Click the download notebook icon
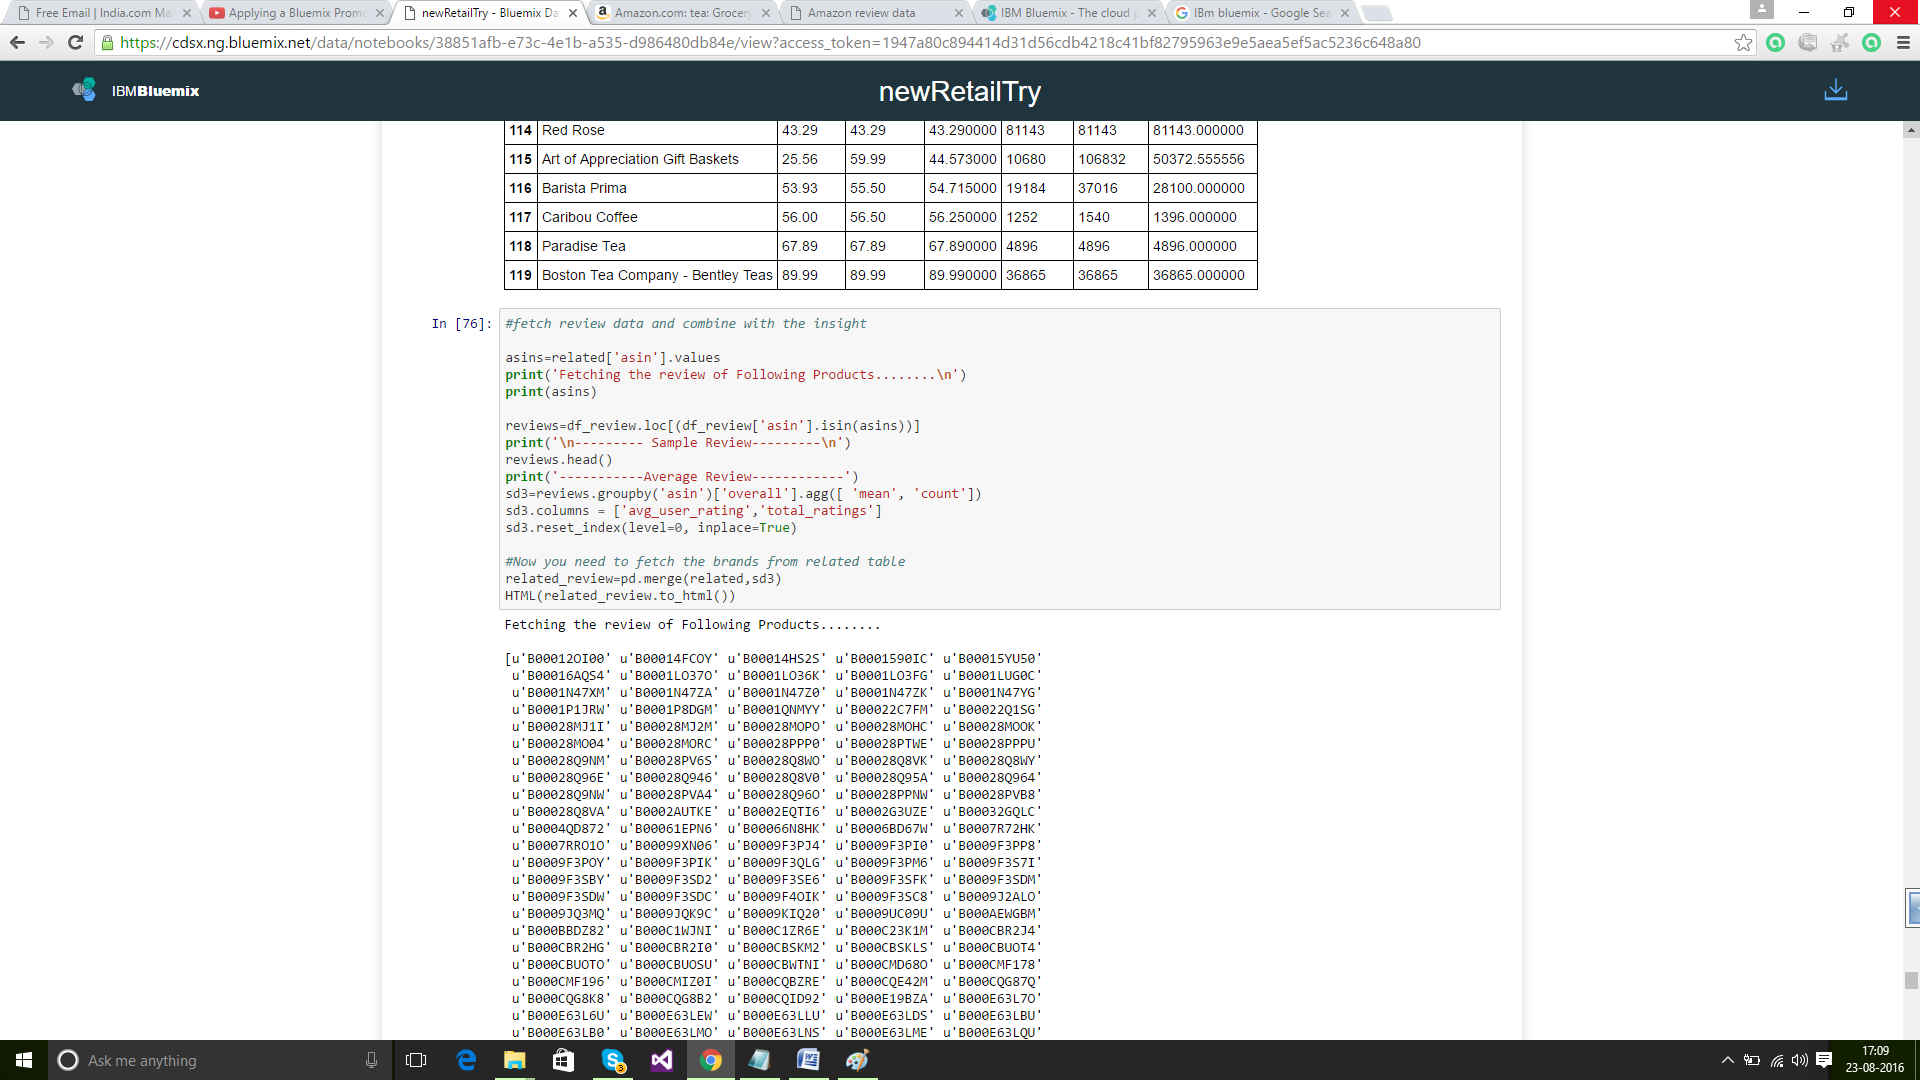This screenshot has height=1080, width=1920. coord(1835,90)
